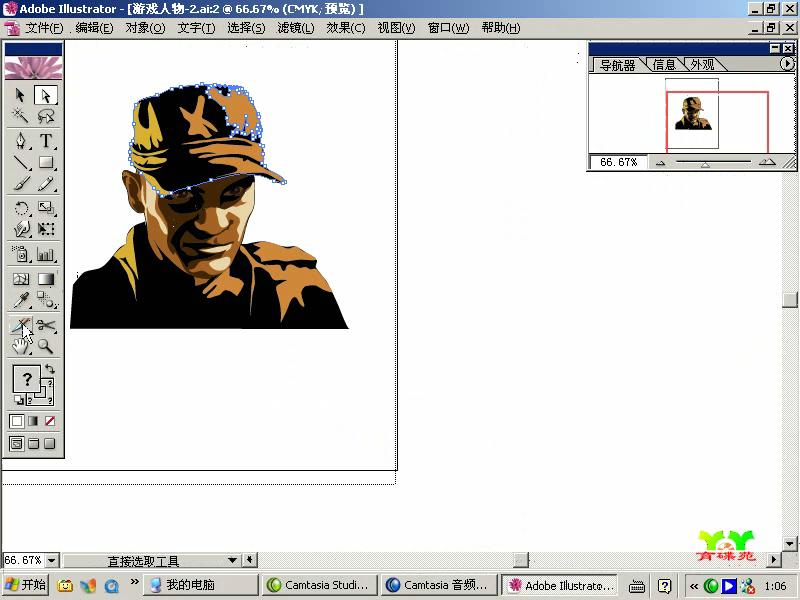Click the Navigator zoom slider handle
Screen dimensions: 800x600
pos(705,164)
